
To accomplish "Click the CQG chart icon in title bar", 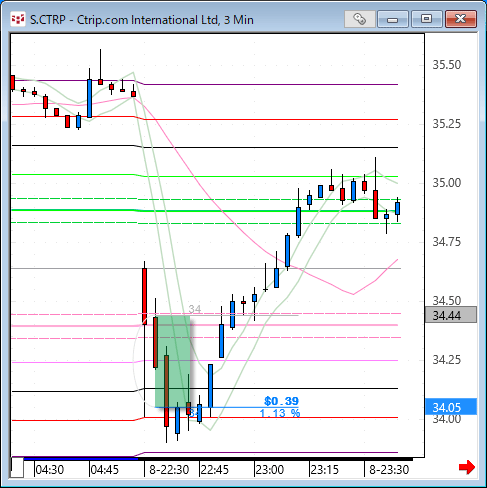I will [x=18, y=19].
